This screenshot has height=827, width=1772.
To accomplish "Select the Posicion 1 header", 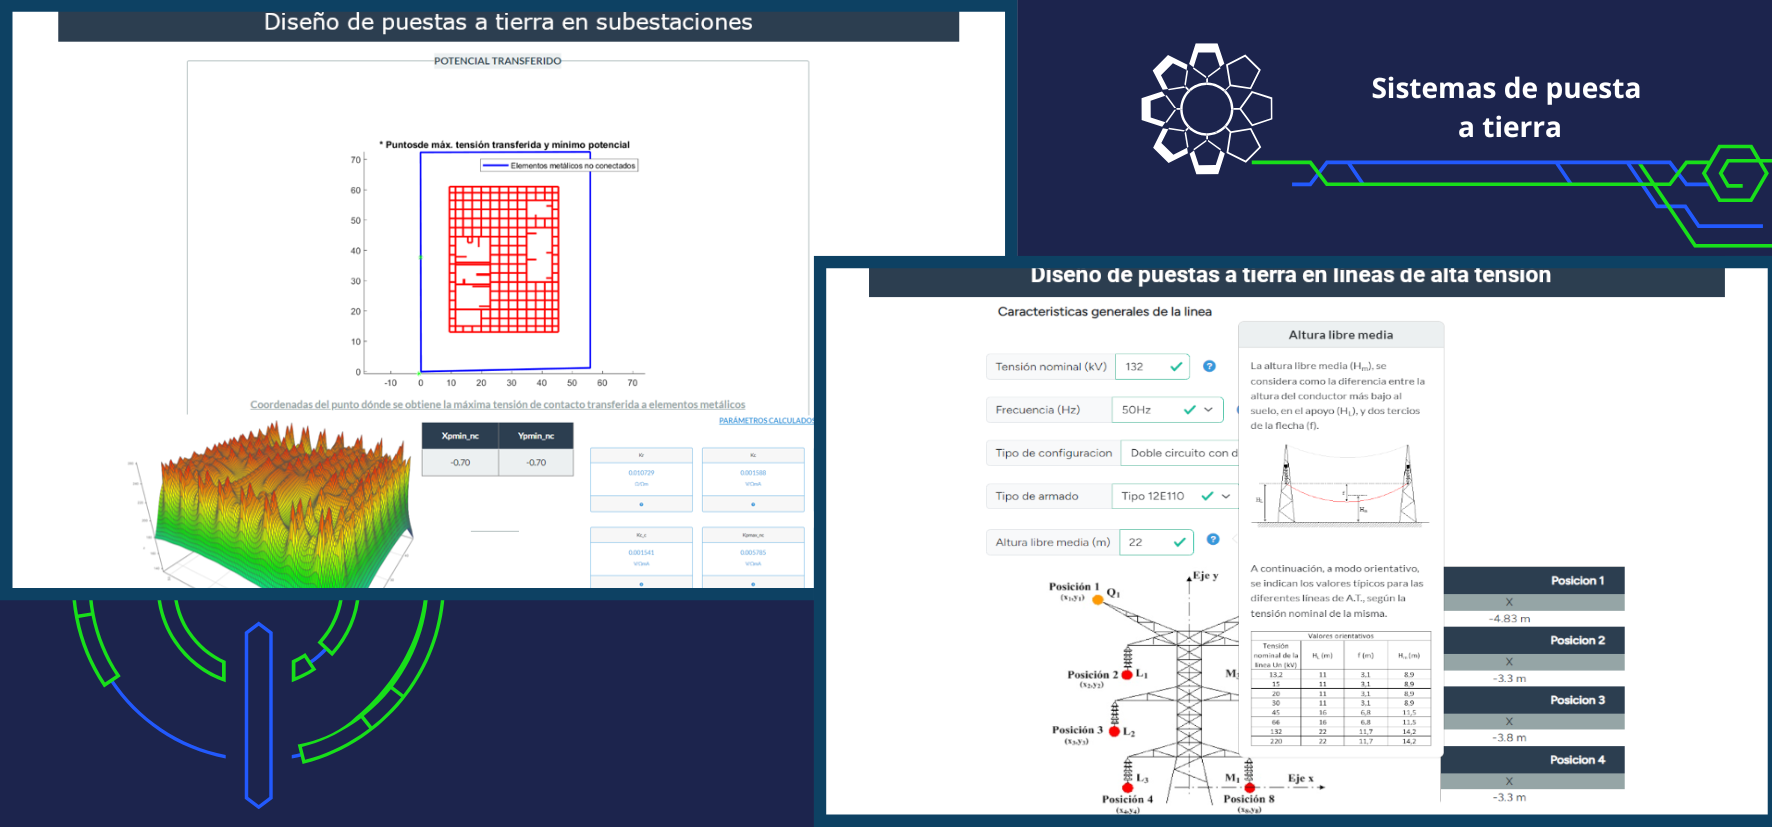I will [1533, 581].
